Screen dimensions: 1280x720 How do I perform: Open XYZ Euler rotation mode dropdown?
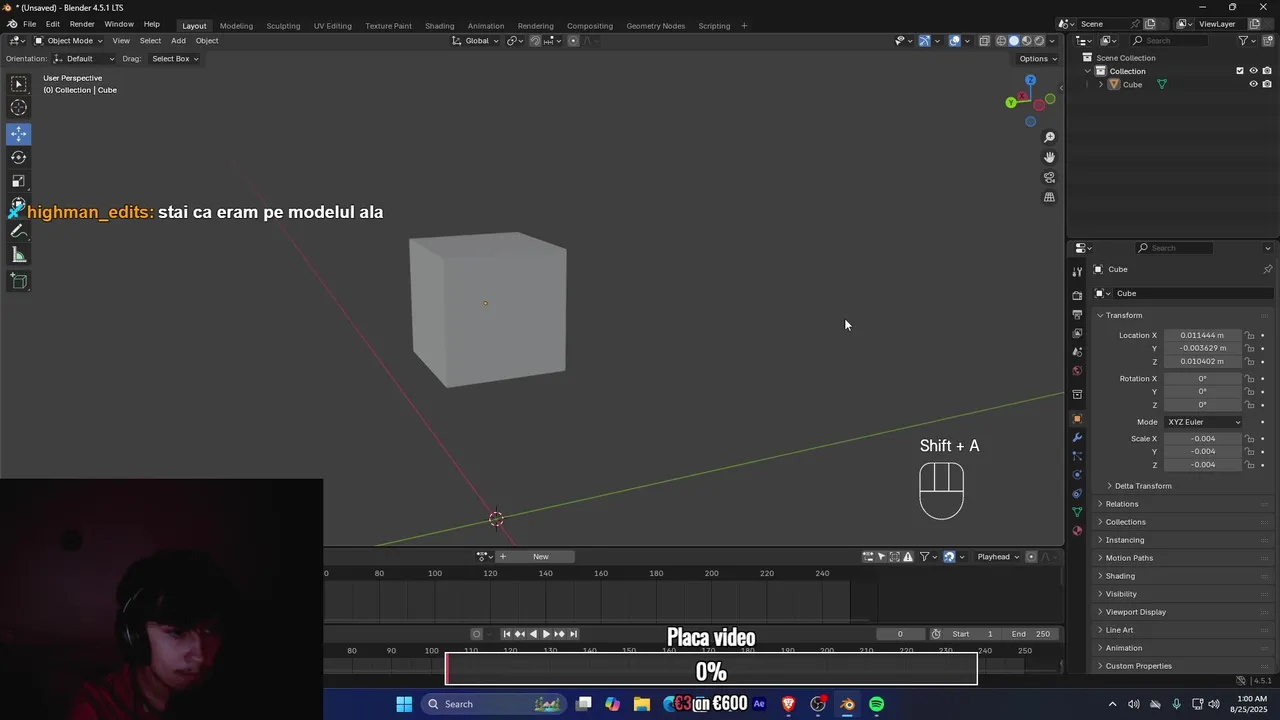coord(1203,422)
